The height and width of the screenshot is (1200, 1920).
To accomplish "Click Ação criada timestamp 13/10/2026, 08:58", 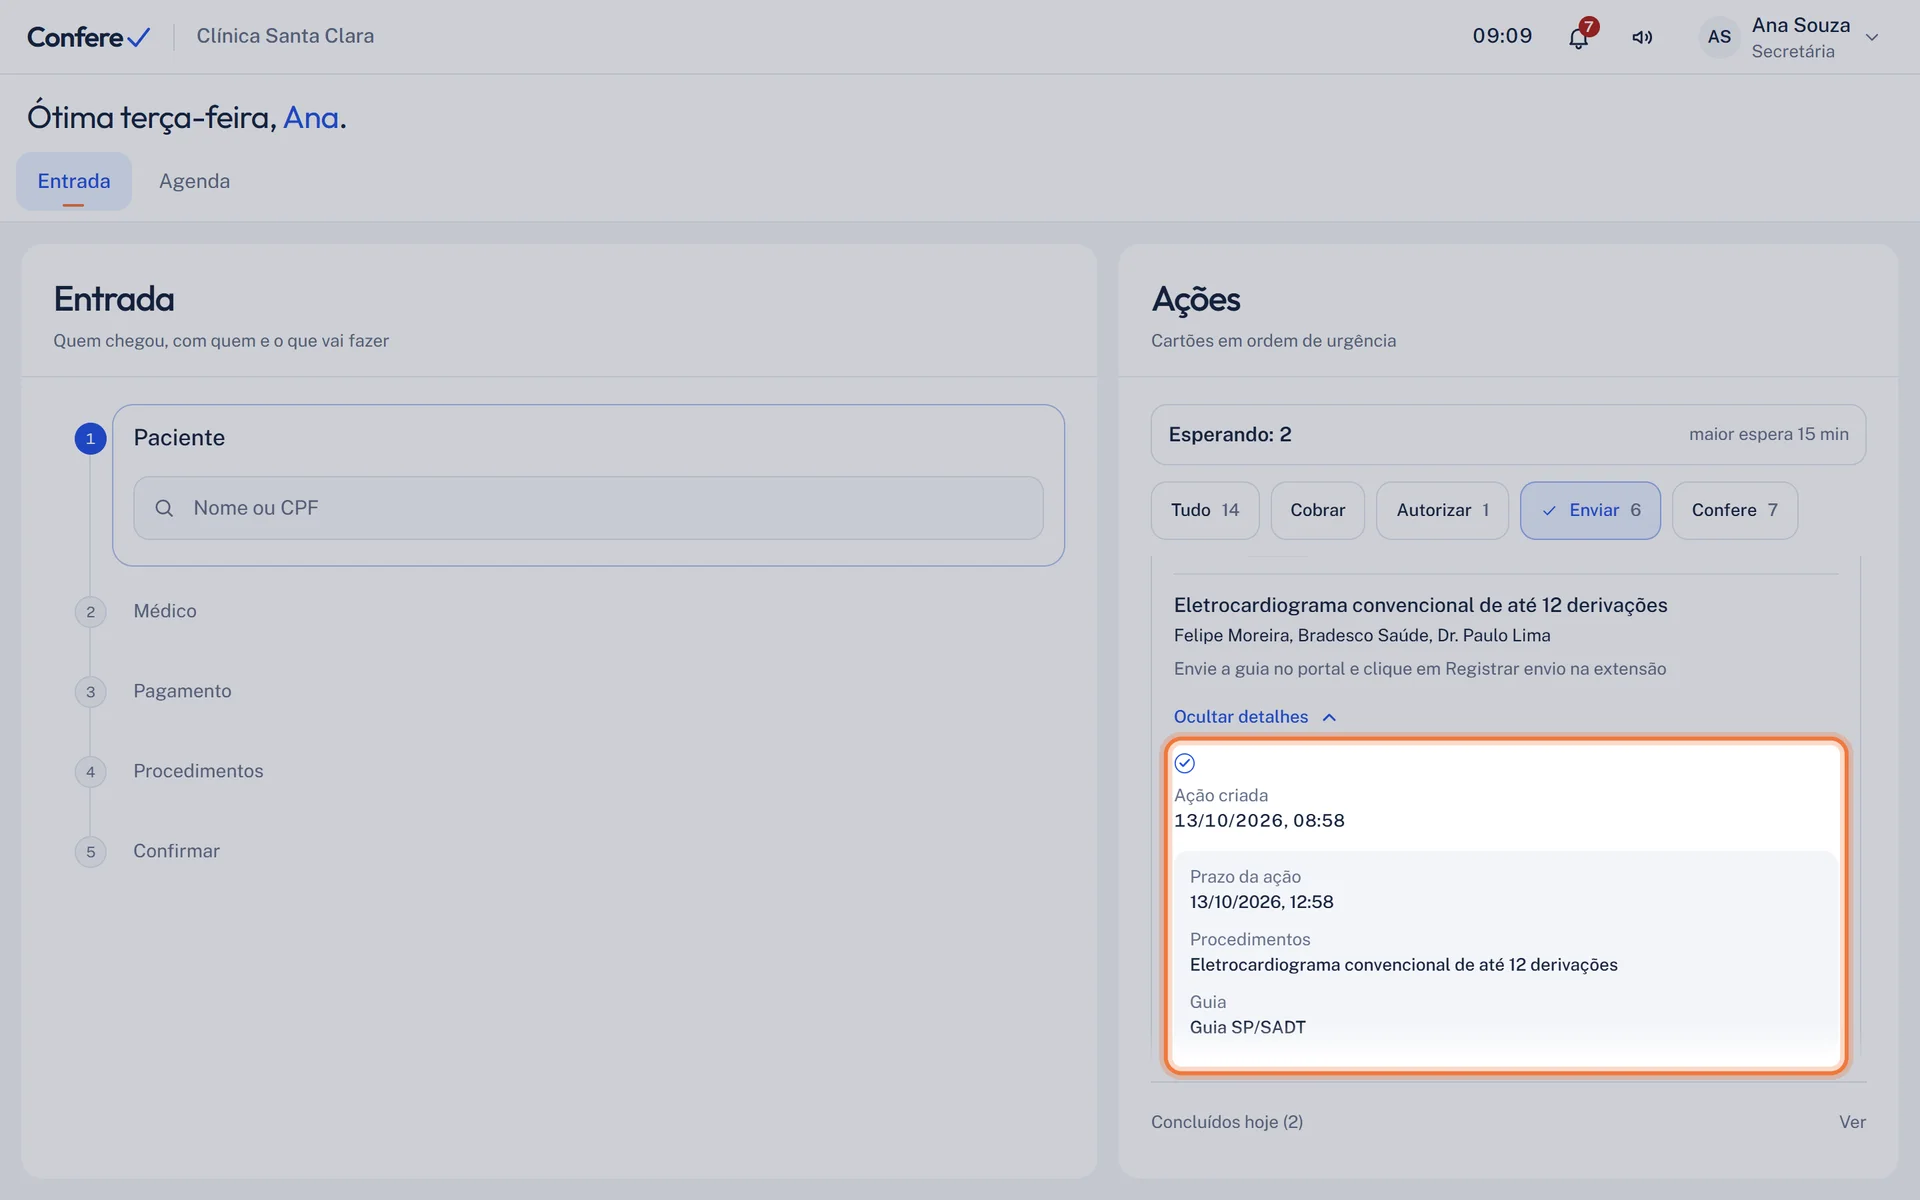I will [1259, 821].
